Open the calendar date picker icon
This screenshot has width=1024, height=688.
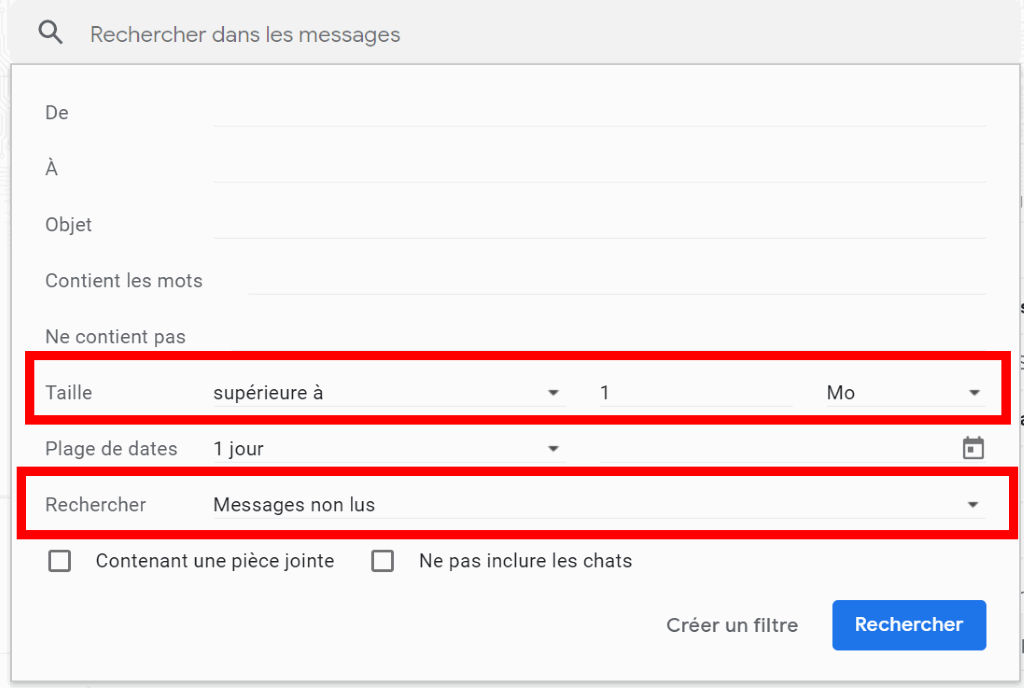pos(973,448)
